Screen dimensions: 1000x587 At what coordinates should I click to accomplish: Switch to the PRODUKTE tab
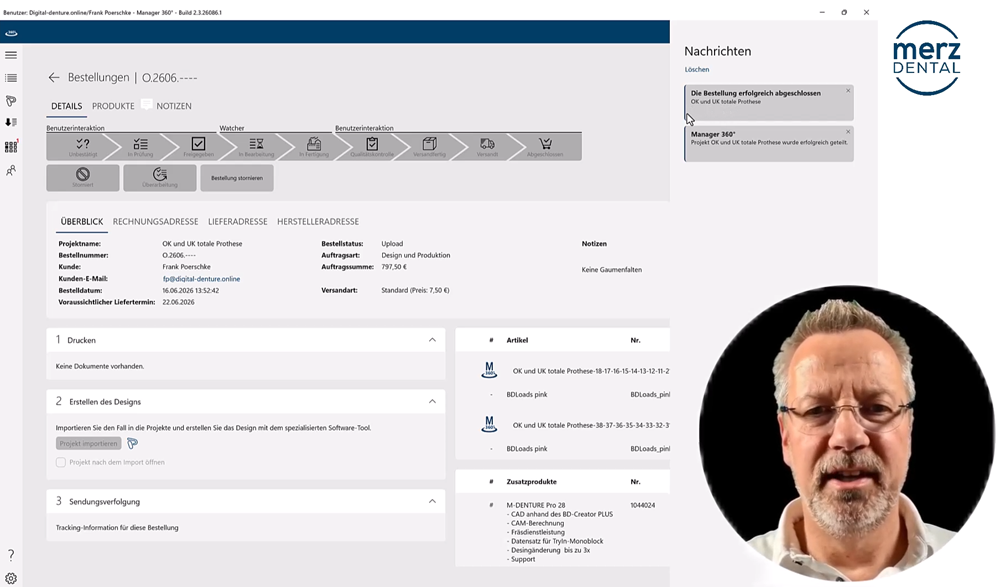113,106
